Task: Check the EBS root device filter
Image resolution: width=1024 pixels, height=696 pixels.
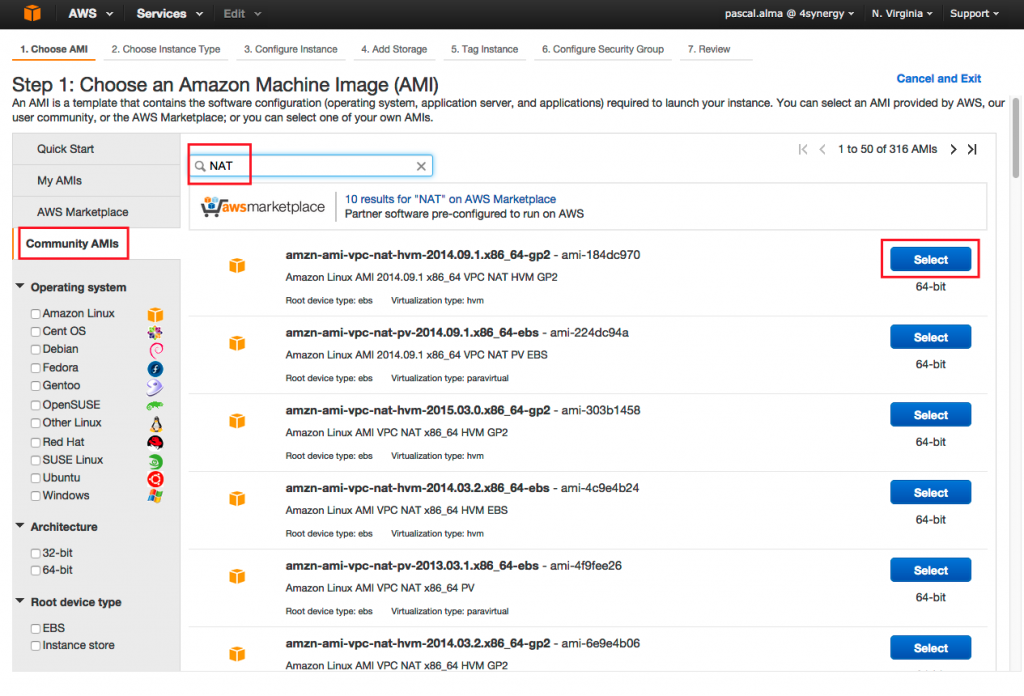Action: point(36,629)
